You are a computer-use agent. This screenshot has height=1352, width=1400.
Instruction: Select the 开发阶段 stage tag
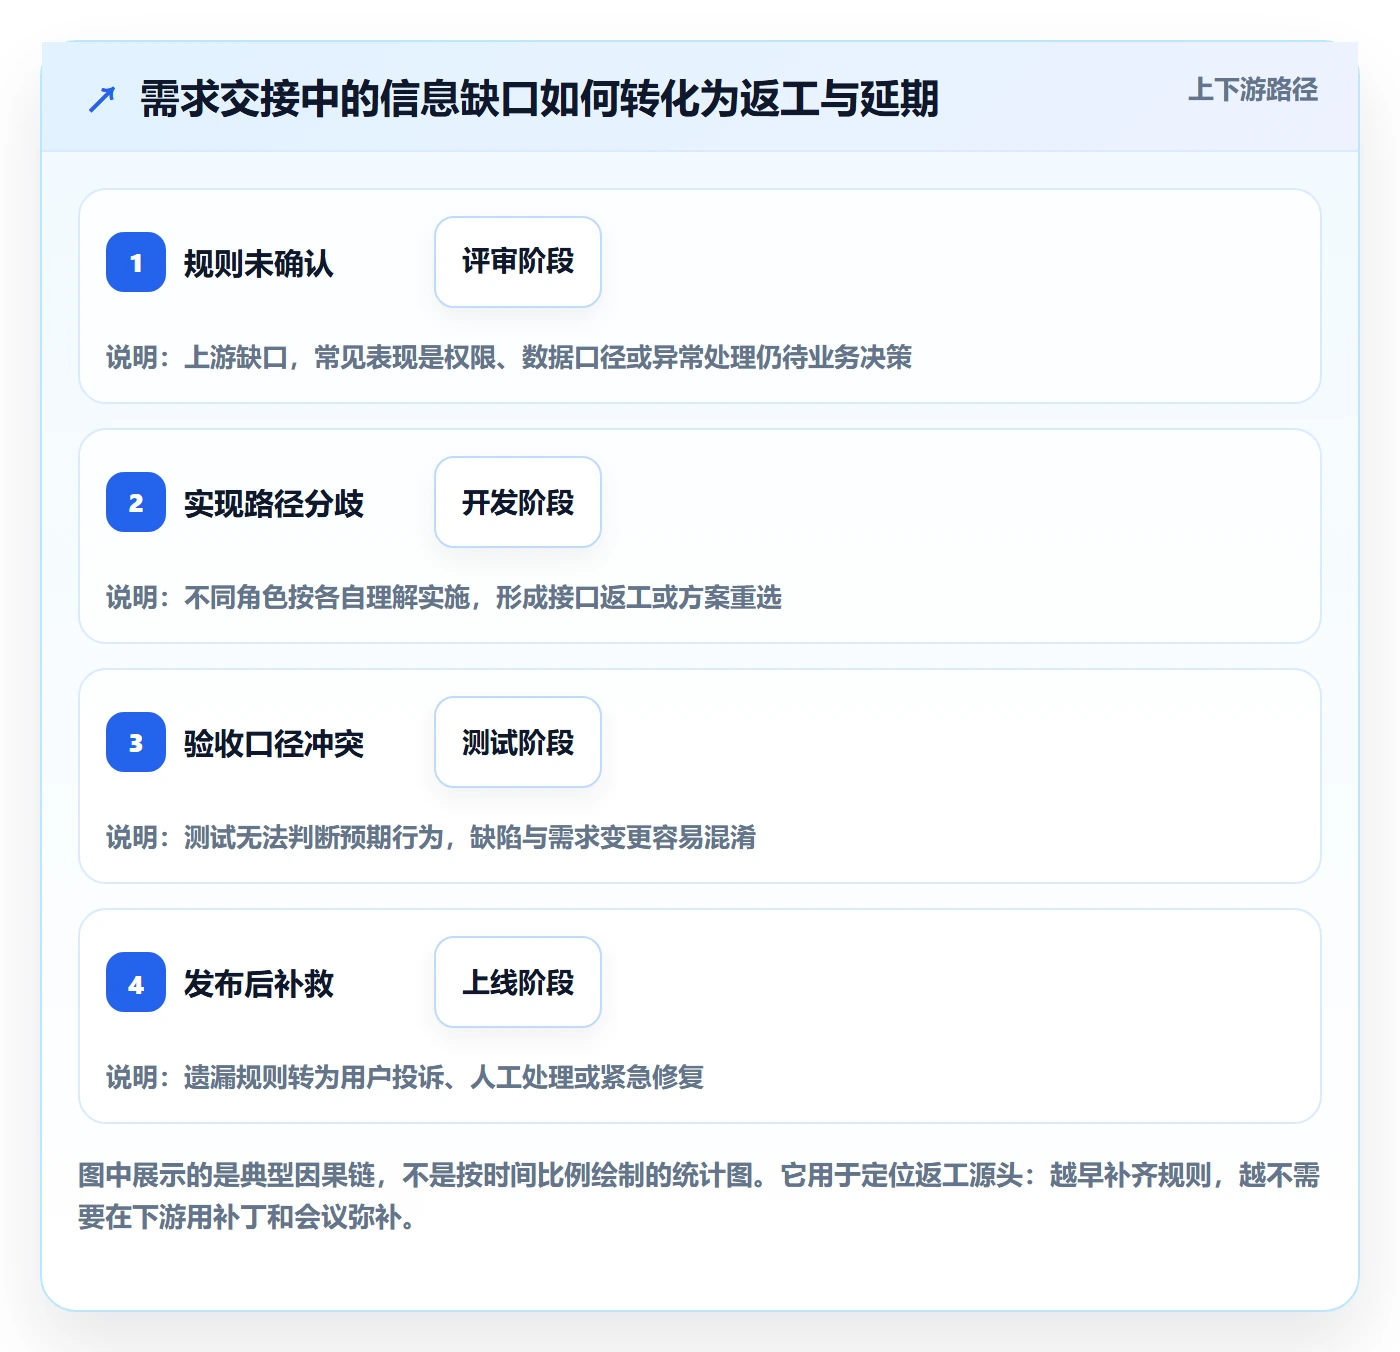click(x=518, y=502)
